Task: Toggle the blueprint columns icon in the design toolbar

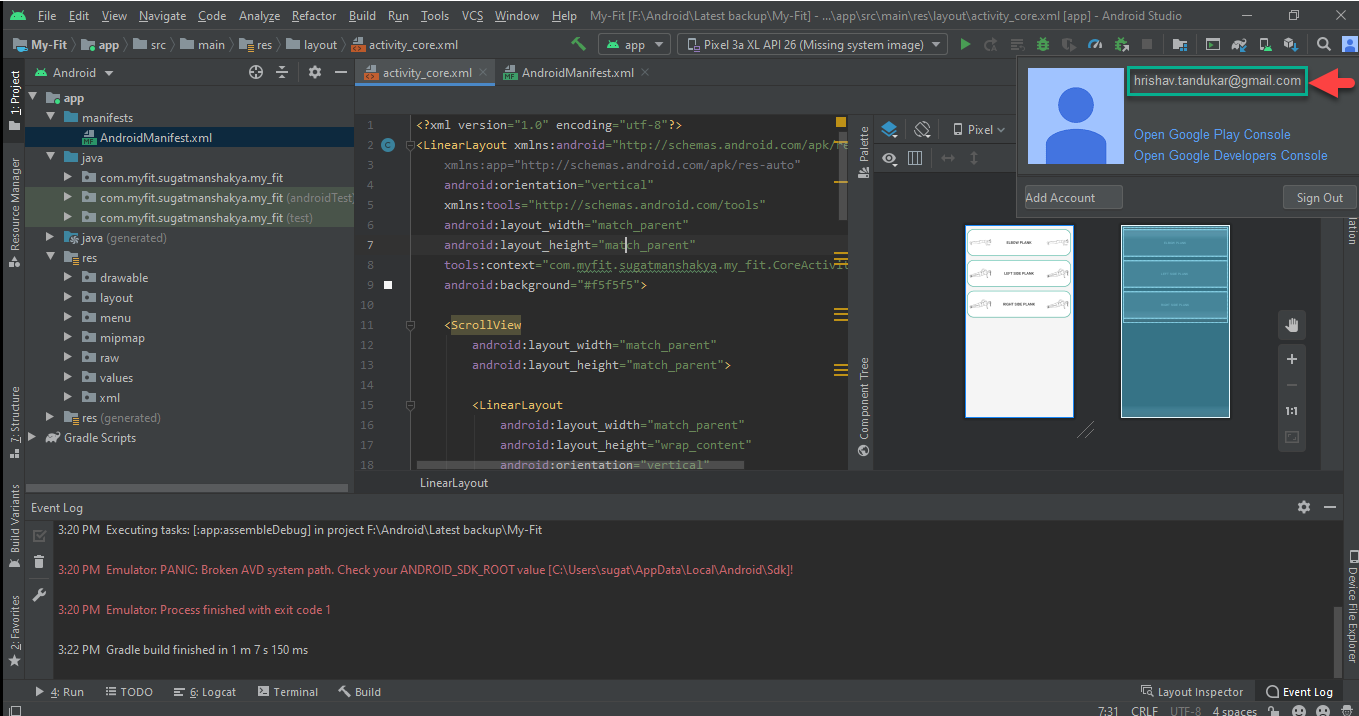Action: 915,158
